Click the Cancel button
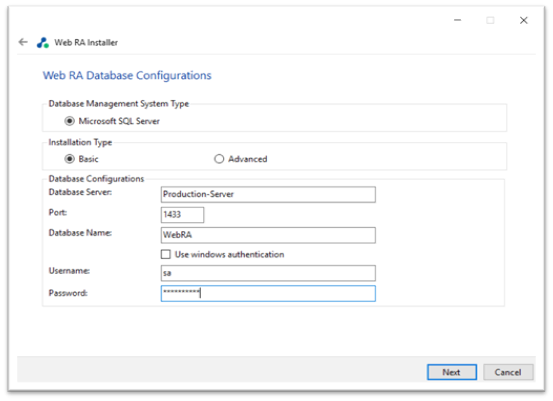 (x=508, y=372)
